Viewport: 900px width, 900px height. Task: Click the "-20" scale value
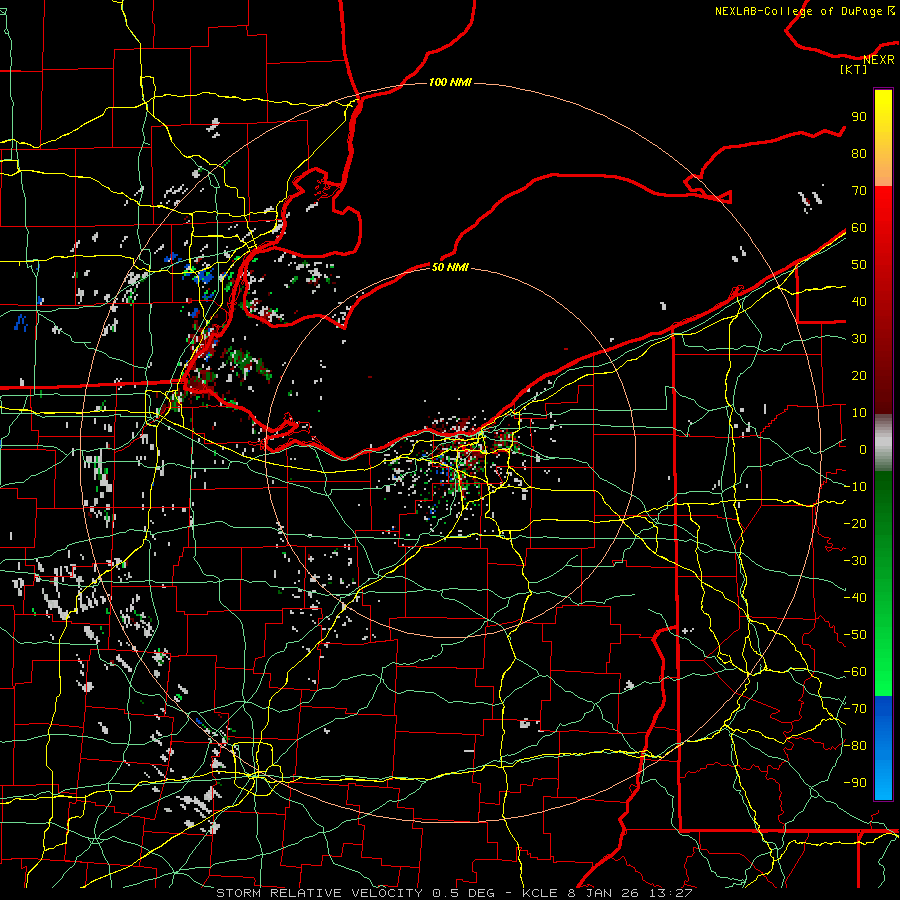(x=855, y=523)
